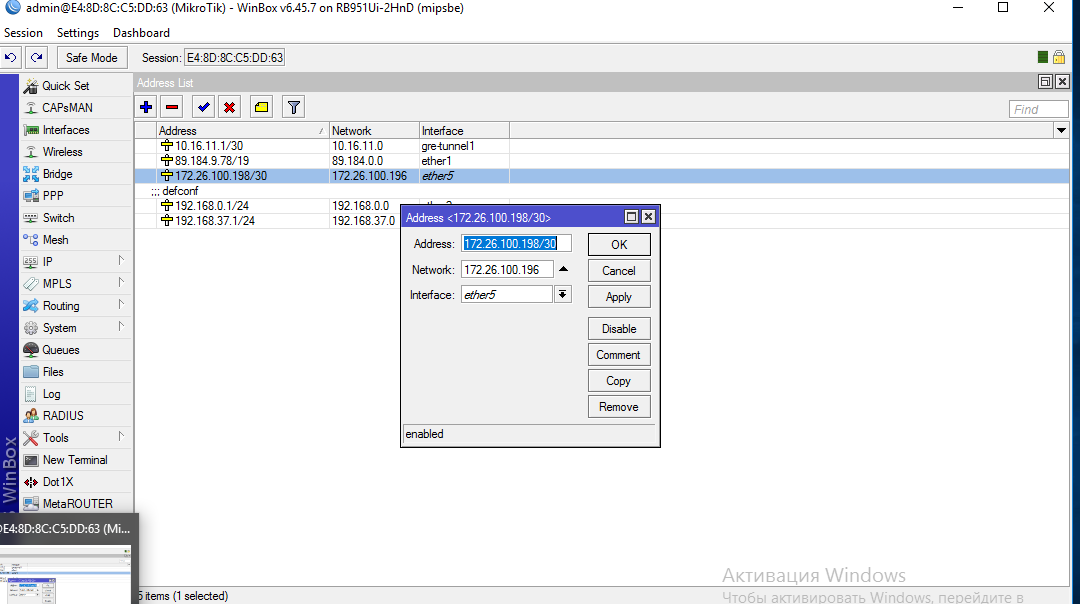Image resolution: width=1080 pixels, height=604 pixels.
Task: Open New Terminal in sidebar
Action: click(74, 460)
